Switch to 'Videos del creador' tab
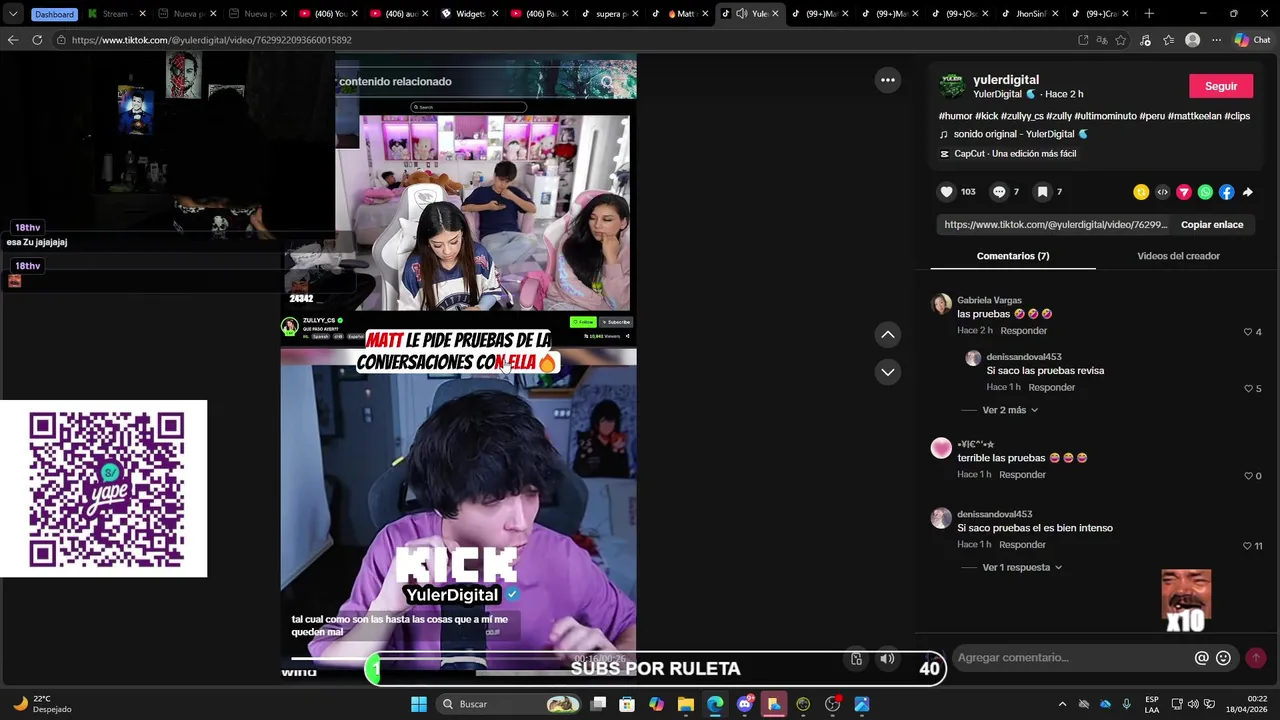This screenshot has width=1280, height=720. (1178, 256)
